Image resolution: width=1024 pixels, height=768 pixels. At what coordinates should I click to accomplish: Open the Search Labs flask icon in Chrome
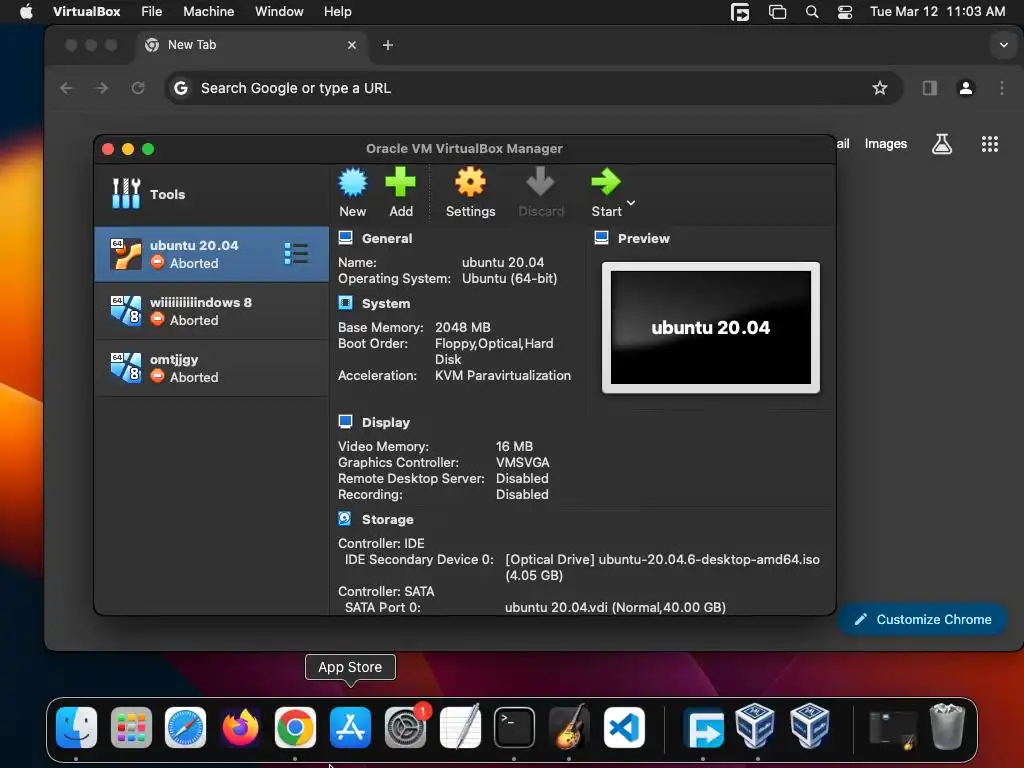click(942, 144)
